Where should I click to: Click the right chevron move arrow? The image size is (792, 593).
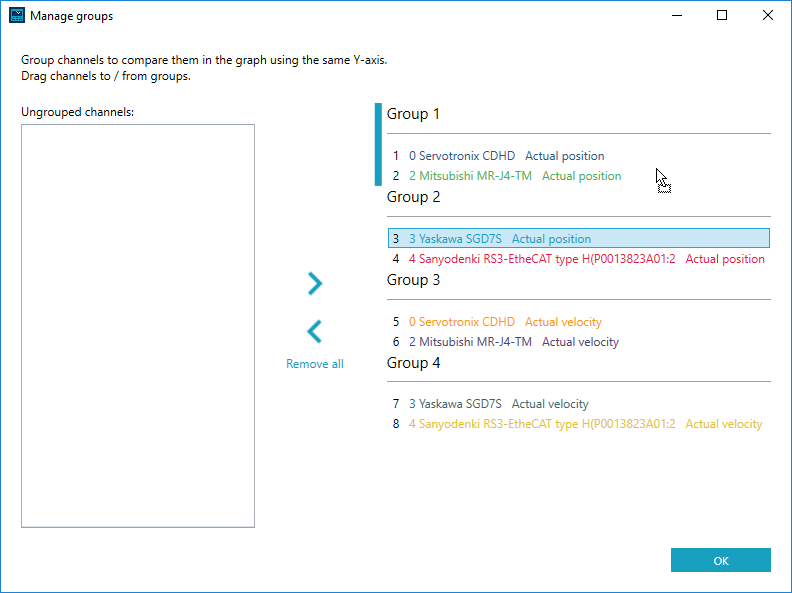click(x=315, y=284)
